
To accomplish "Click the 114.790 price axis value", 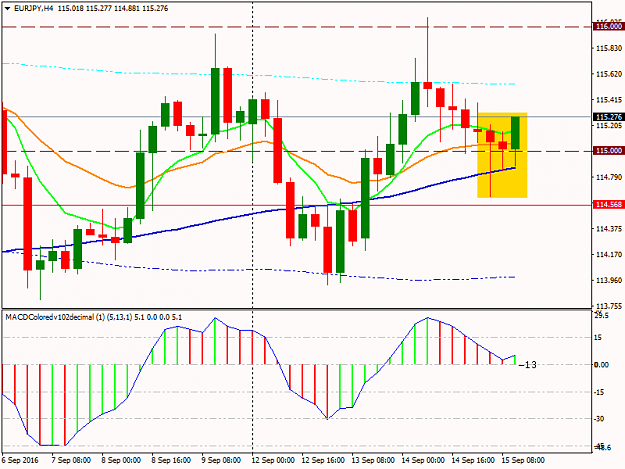I will pos(609,177).
